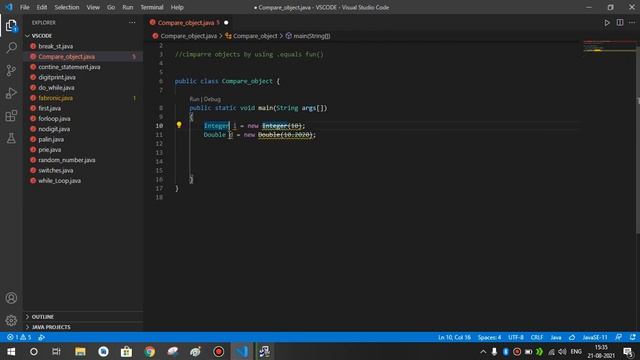
Task: Open the Extensions view
Action: click(11, 116)
